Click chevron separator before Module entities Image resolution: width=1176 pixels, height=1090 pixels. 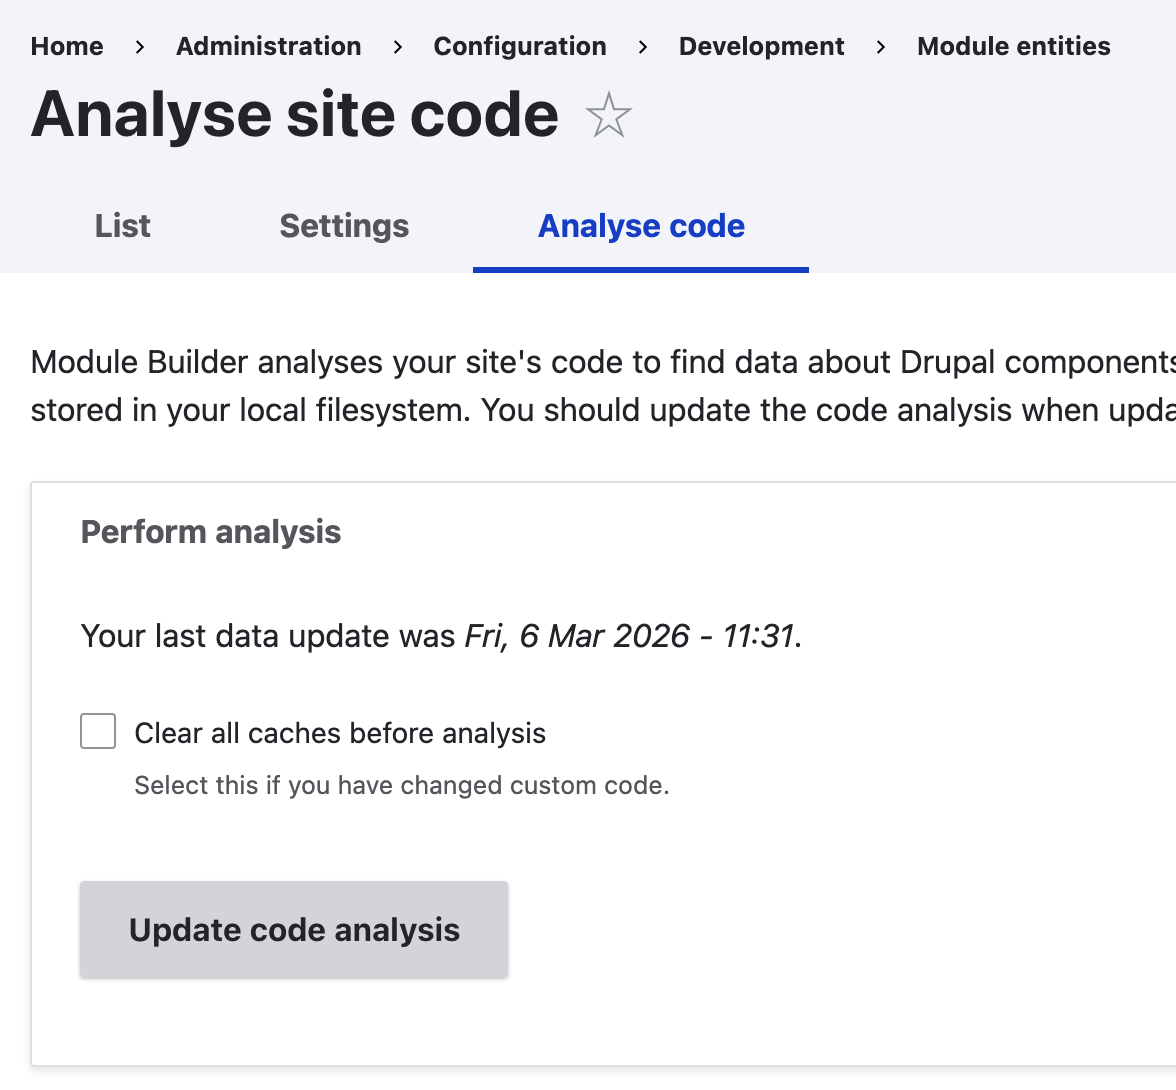click(x=881, y=47)
